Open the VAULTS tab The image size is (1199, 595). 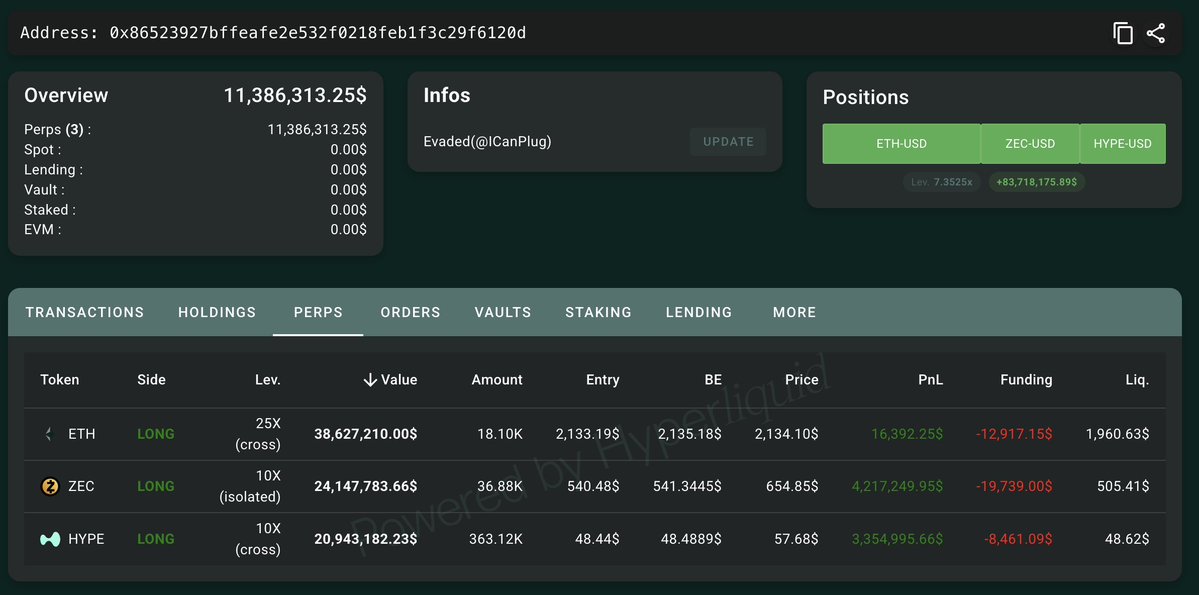(x=502, y=312)
